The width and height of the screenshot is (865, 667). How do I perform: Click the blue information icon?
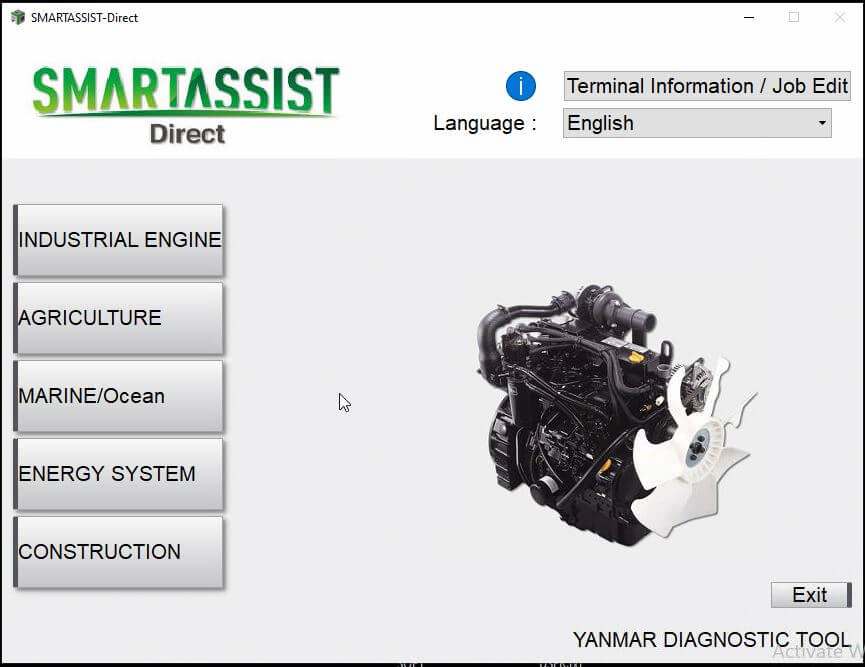tap(520, 86)
